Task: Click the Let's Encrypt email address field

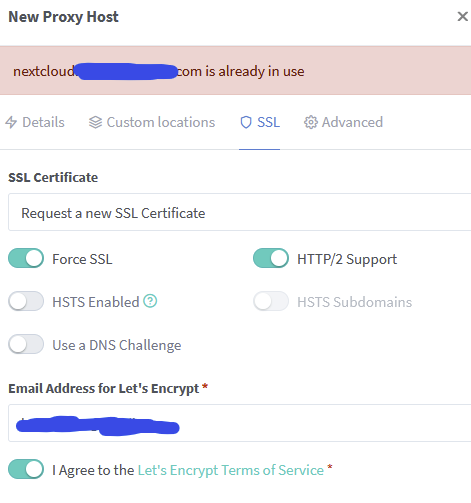Action: pyautogui.click(x=240, y=423)
